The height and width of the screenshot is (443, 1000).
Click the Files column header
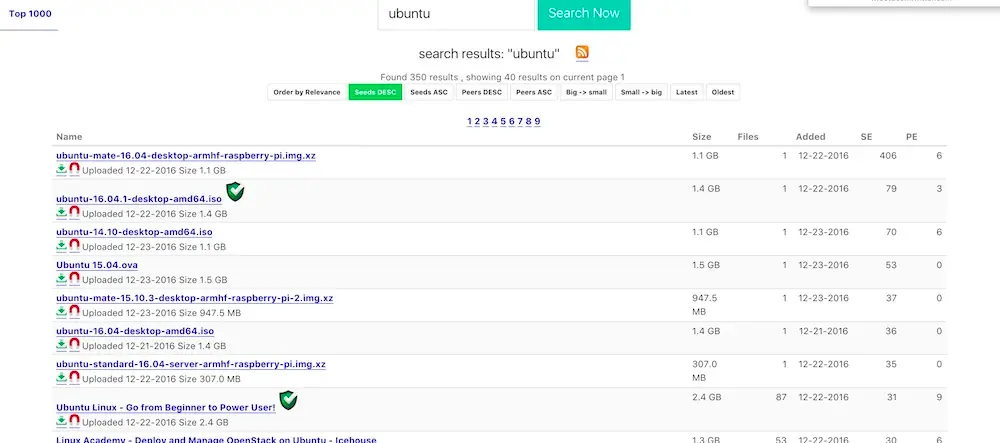tap(748, 137)
